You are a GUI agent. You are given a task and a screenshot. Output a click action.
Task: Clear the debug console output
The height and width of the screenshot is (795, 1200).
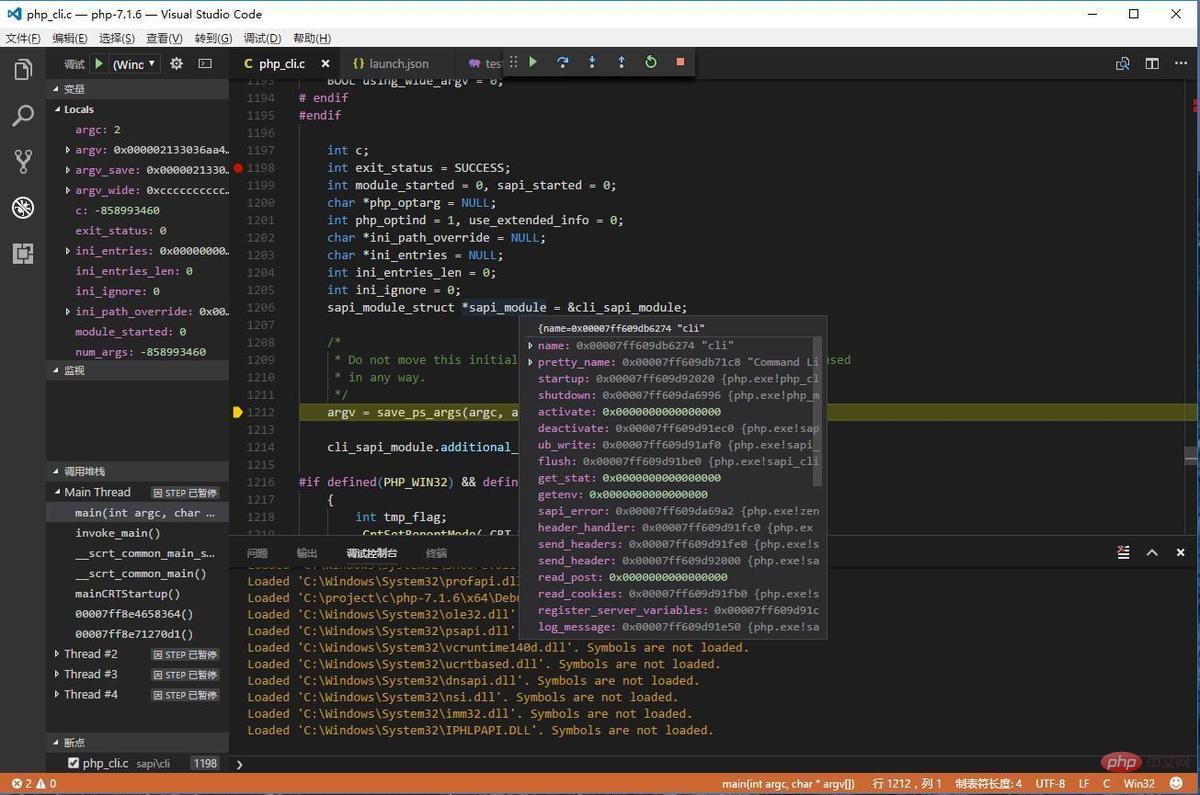point(1124,552)
